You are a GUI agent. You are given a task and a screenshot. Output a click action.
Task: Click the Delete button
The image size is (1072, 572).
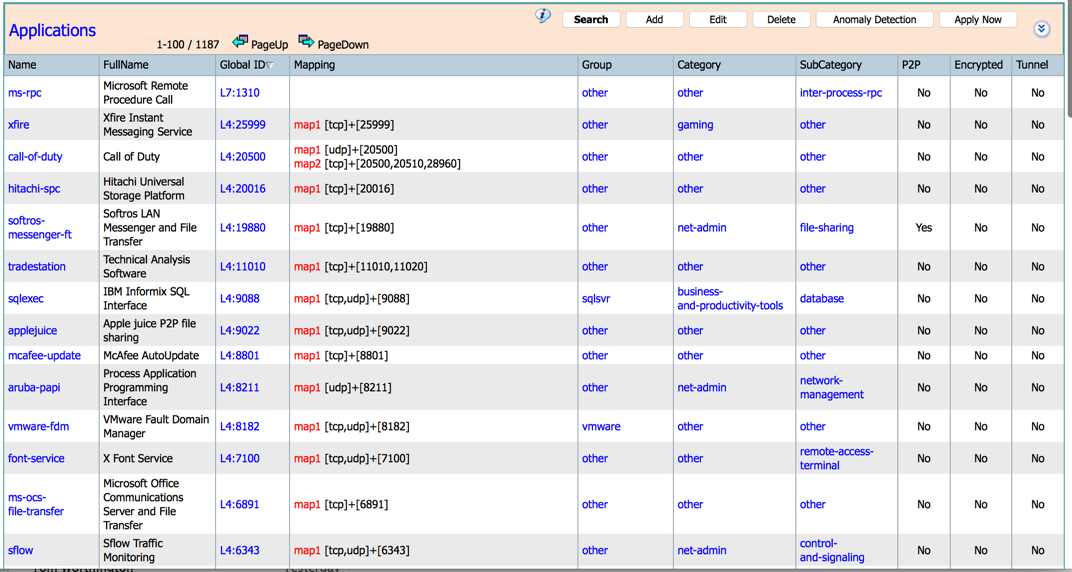pos(781,20)
